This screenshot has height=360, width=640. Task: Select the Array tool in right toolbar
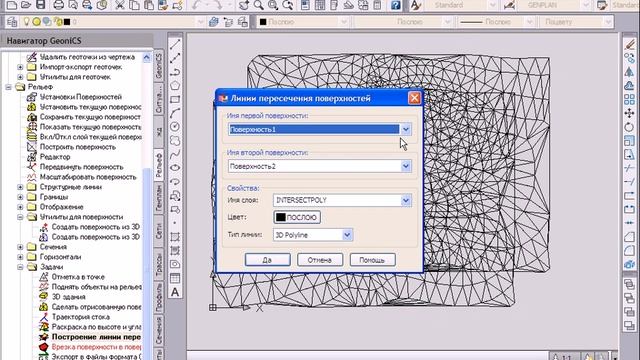629,99
